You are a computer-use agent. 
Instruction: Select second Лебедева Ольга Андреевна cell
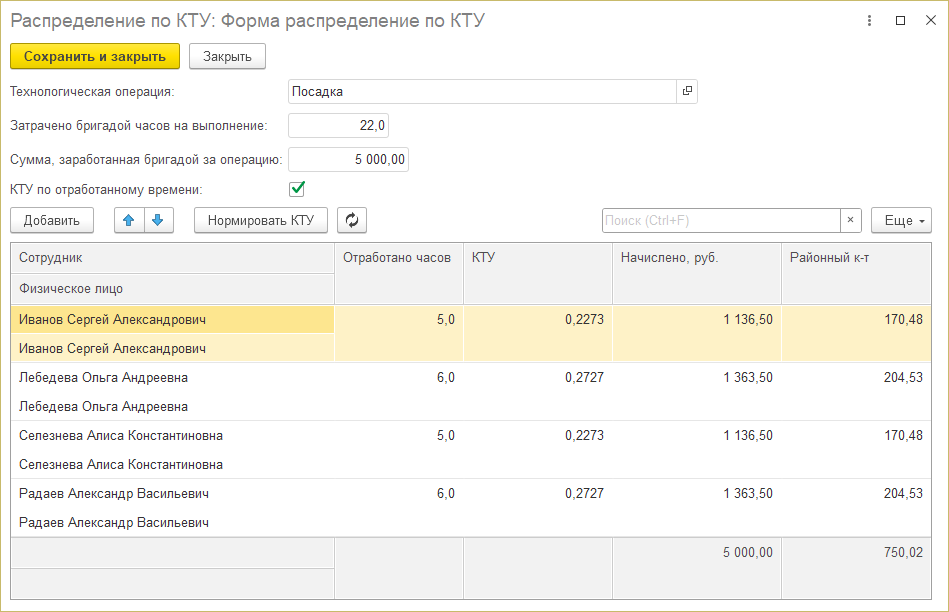click(x=172, y=406)
